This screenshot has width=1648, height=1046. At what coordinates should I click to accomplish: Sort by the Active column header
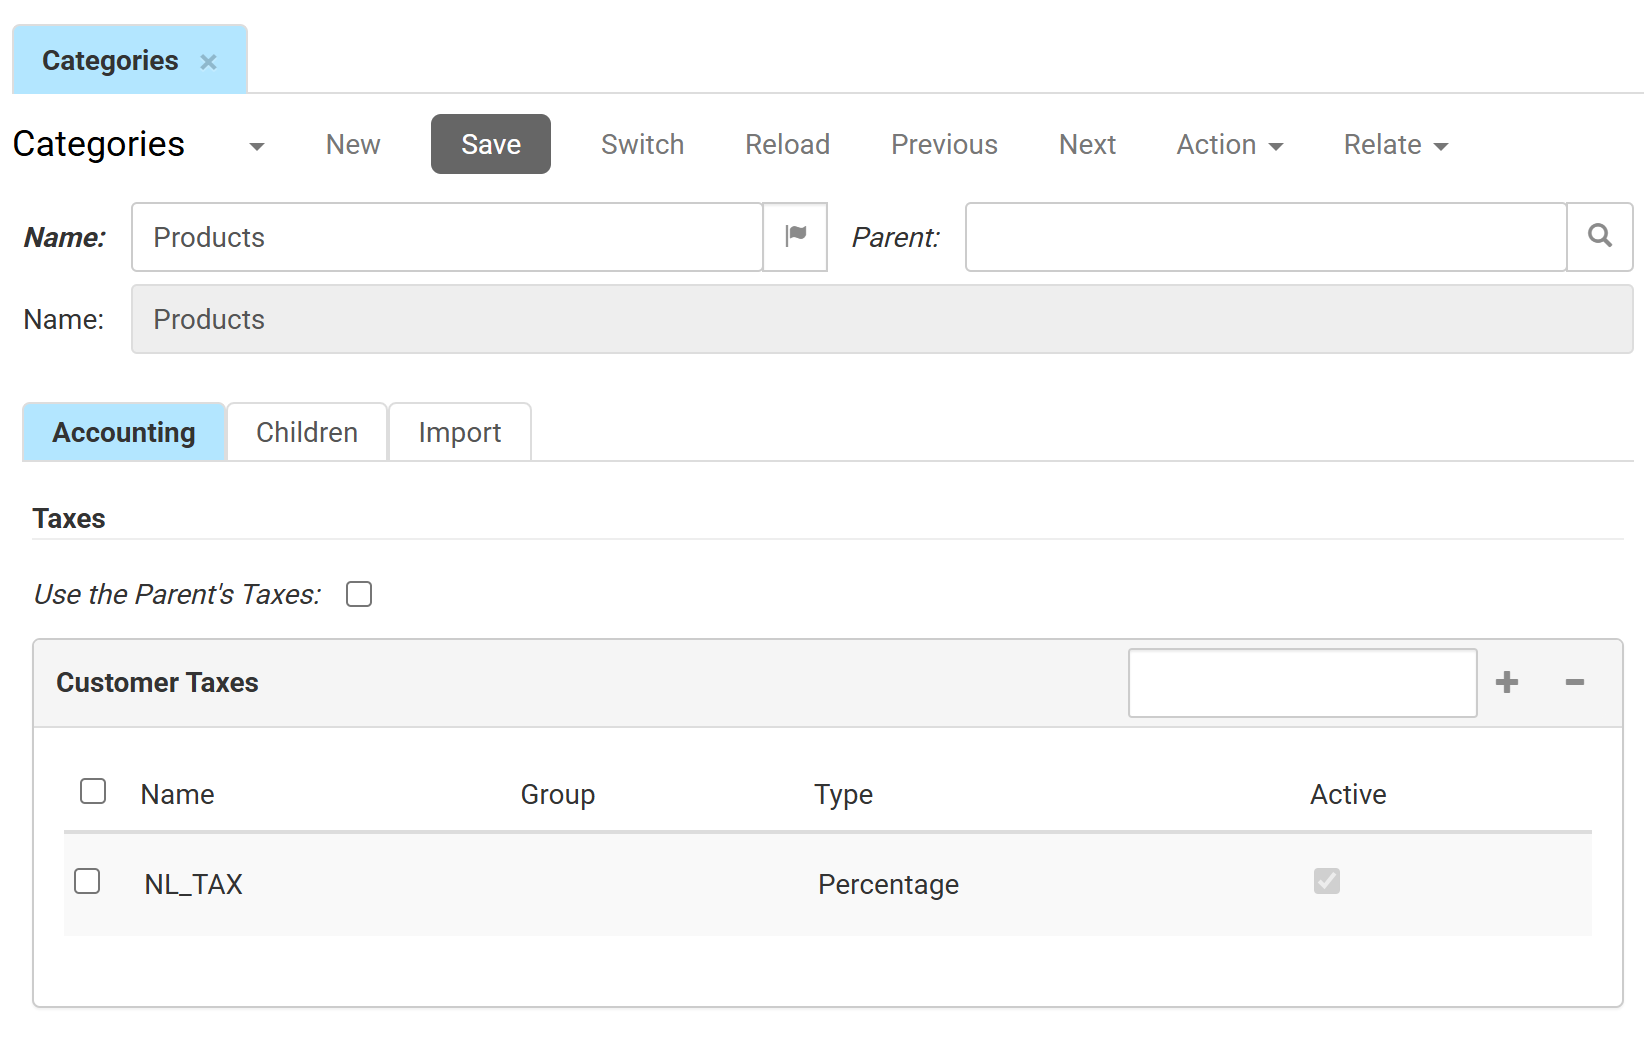click(1348, 794)
